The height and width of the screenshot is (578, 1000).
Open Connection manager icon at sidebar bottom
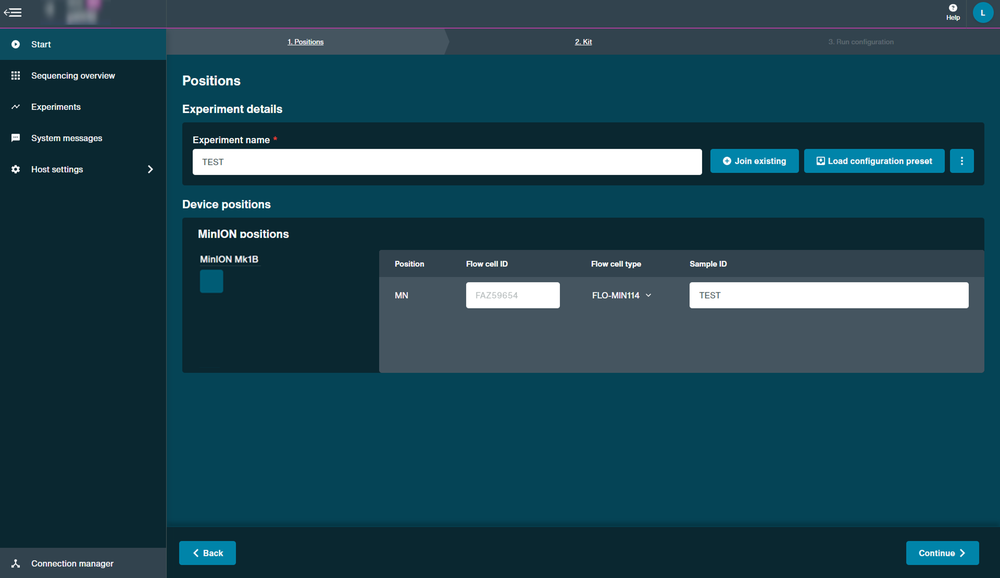point(15,563)
